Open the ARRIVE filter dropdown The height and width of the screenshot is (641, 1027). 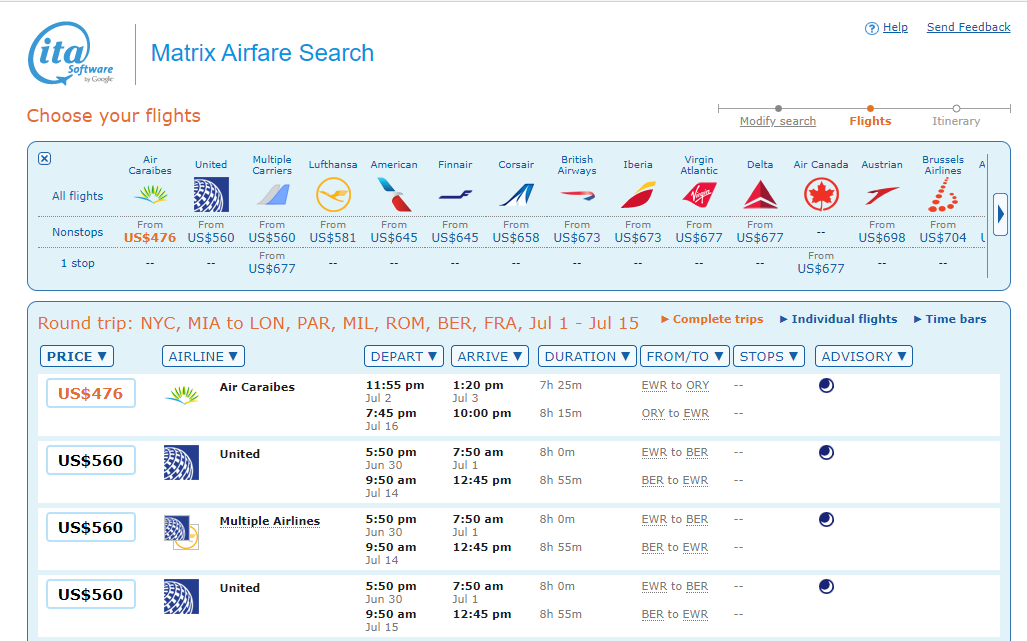pyautogui.click(x=489, y=356)
